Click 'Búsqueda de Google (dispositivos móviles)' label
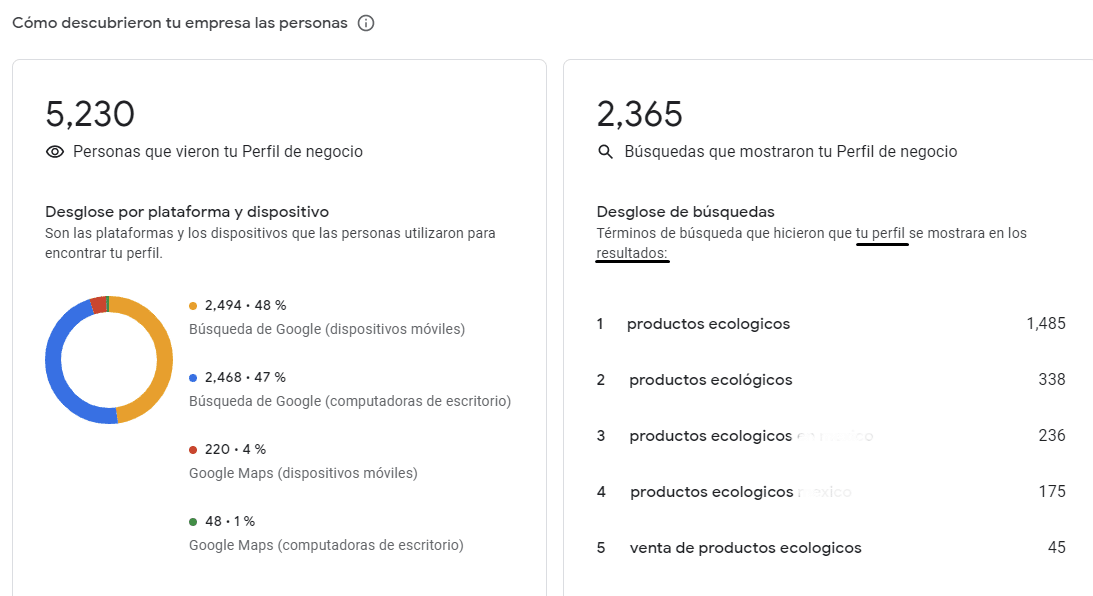 click(x=327, y=329)
